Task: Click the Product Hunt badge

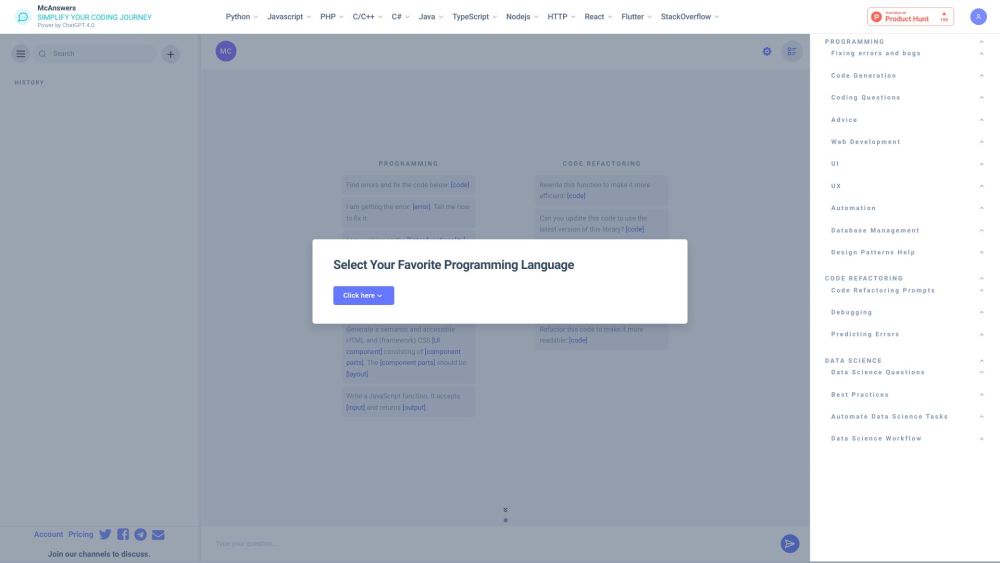Action: click(910, 17)
